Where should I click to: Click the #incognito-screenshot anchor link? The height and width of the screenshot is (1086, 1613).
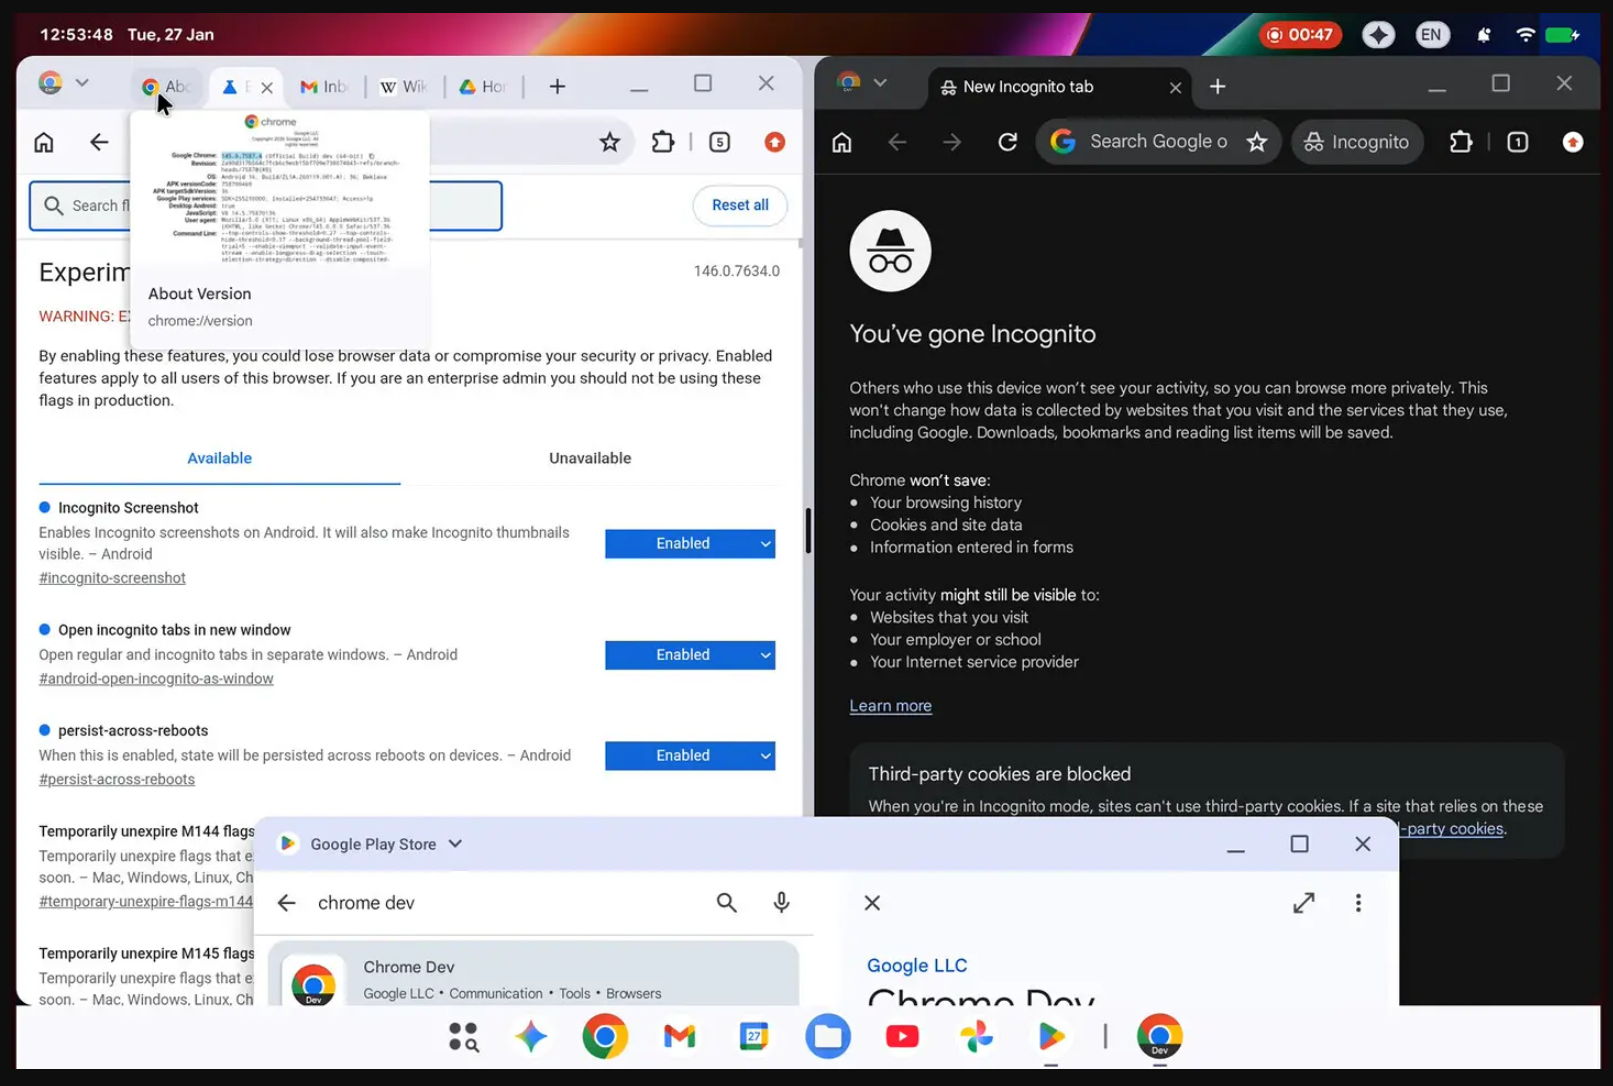pyautogui.click(x=112, y=578)
